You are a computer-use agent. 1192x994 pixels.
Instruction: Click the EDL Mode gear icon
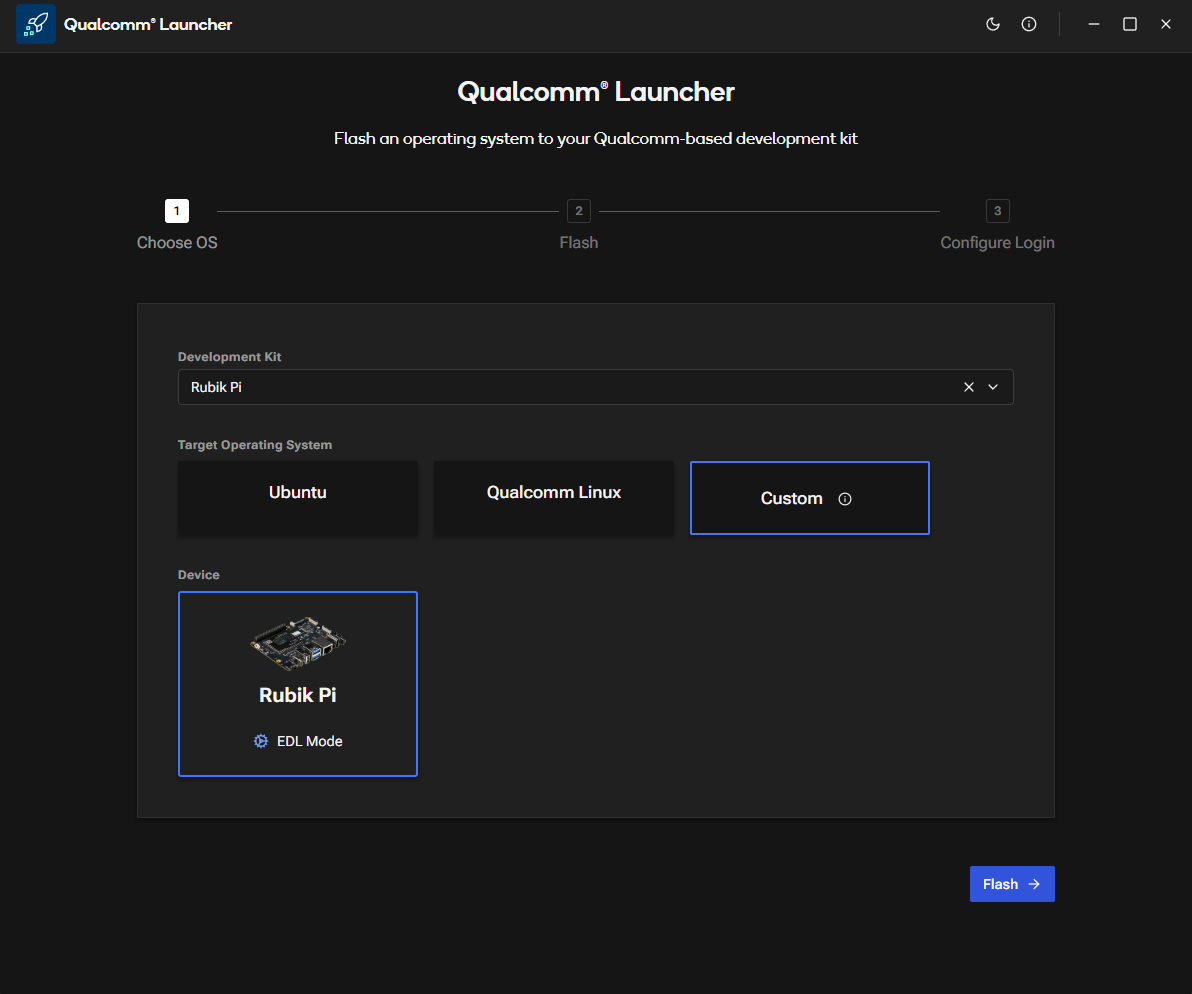coord(261,741)
